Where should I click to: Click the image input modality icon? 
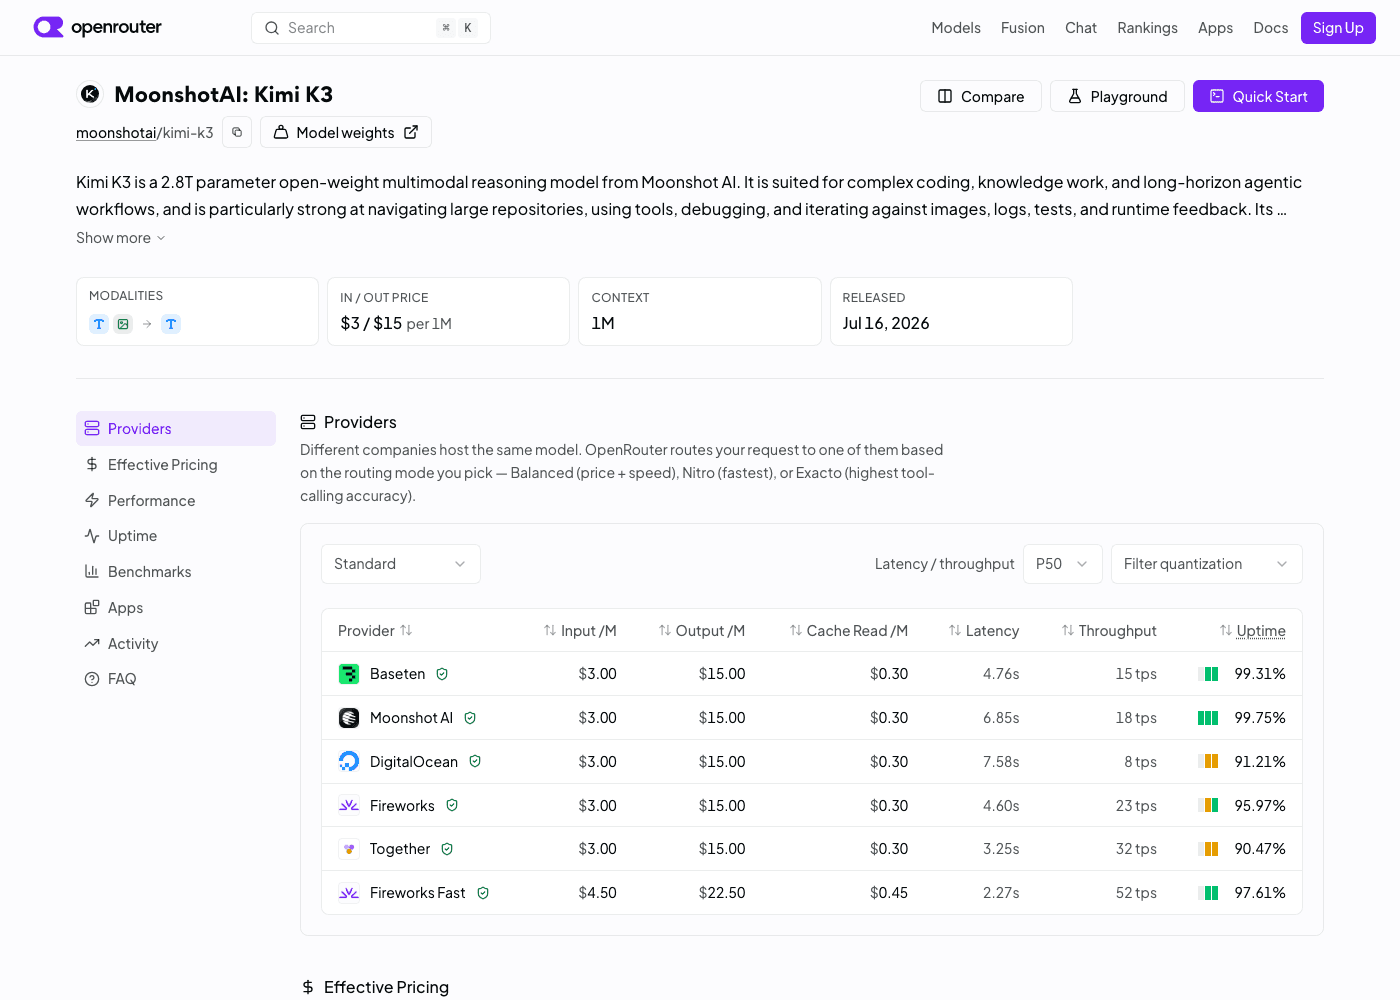pyautogui.click(x=123, y=324)
